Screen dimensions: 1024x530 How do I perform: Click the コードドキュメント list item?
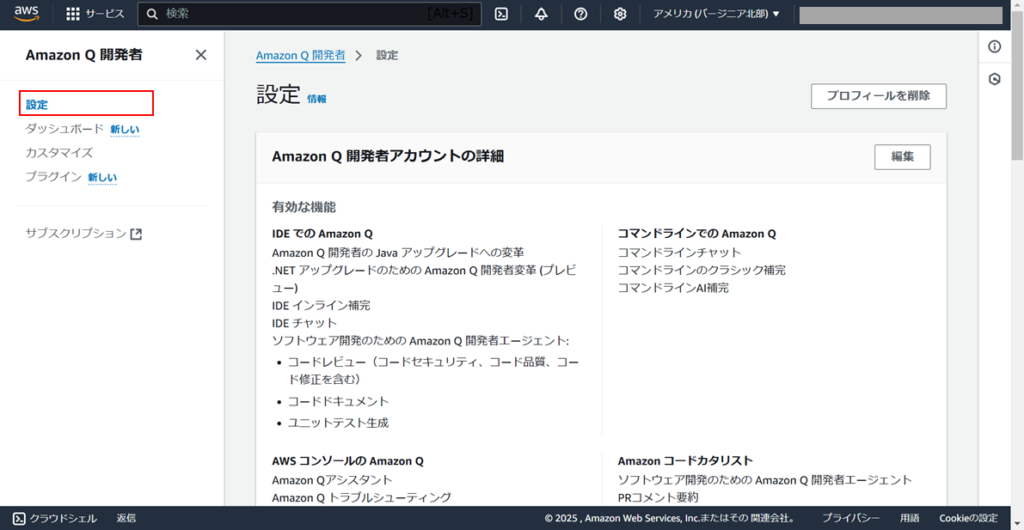click(x=338, y=401)
